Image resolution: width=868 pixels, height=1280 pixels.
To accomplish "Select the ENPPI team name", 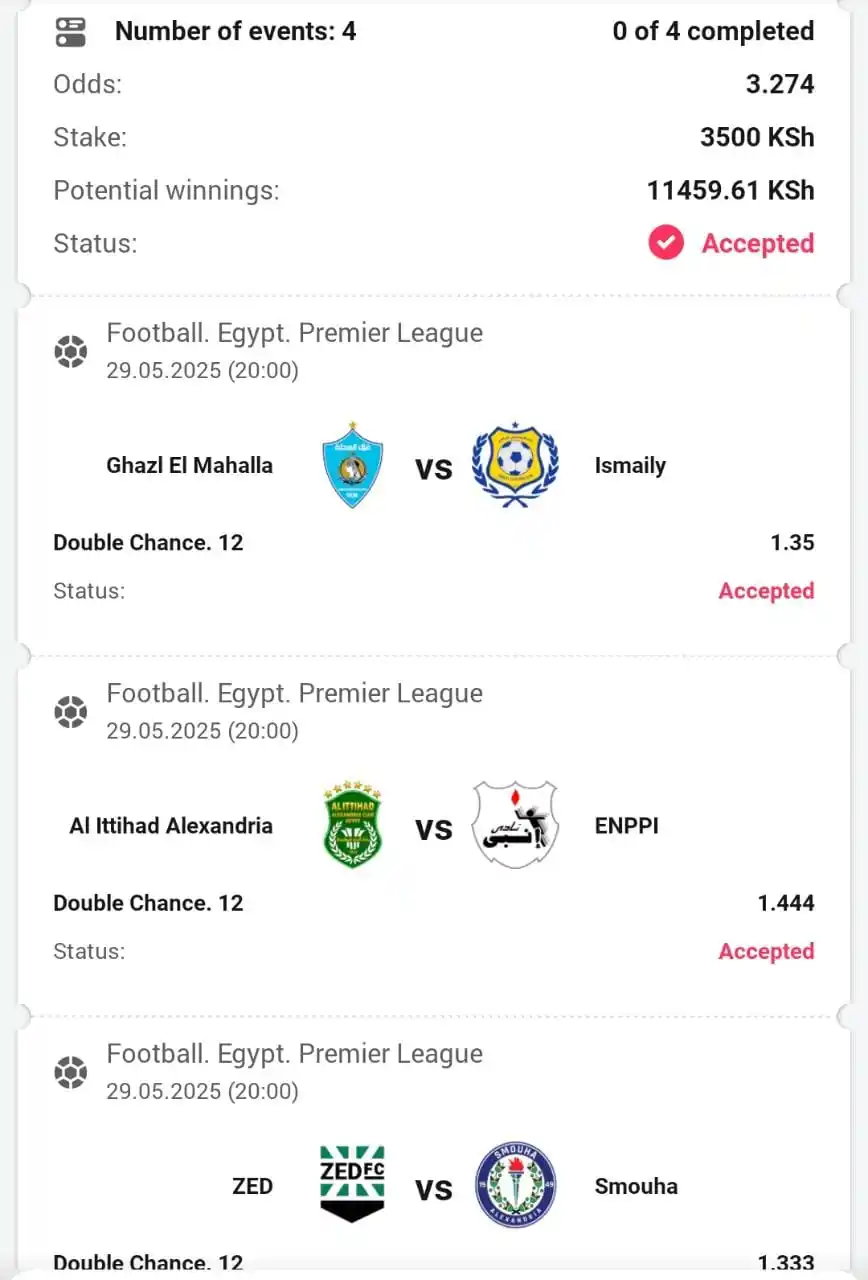I will pyautogui.click(x=627, y=826).
